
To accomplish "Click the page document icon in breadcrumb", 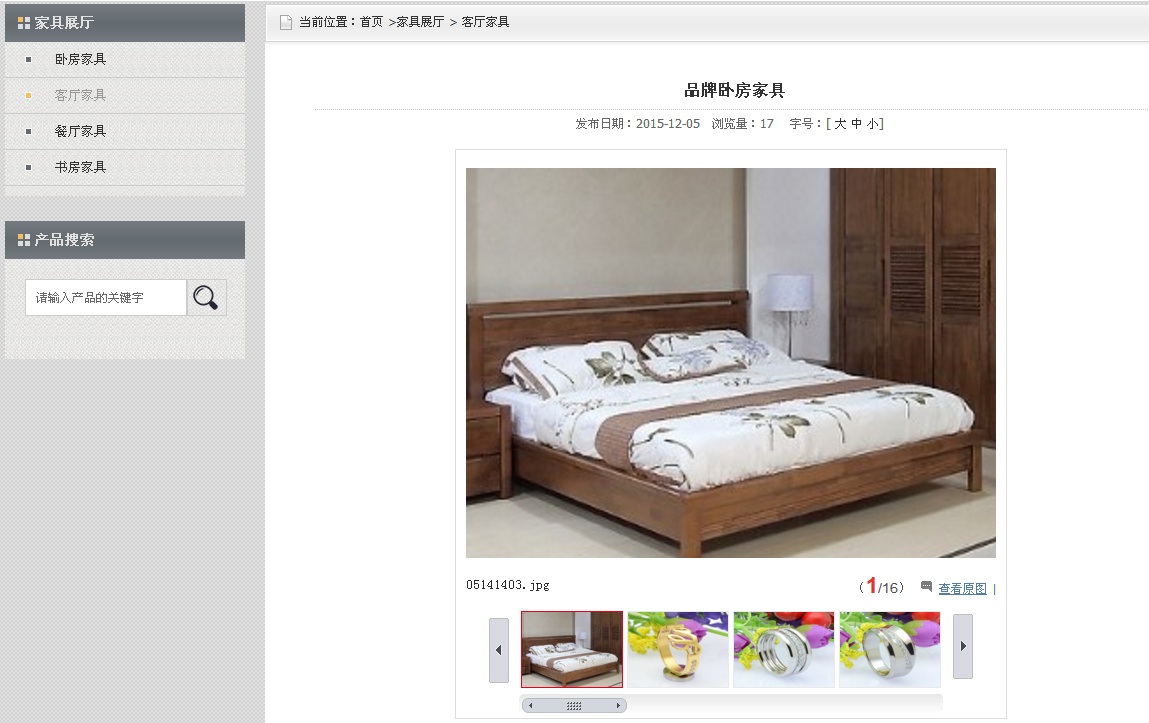I will 286,22.
